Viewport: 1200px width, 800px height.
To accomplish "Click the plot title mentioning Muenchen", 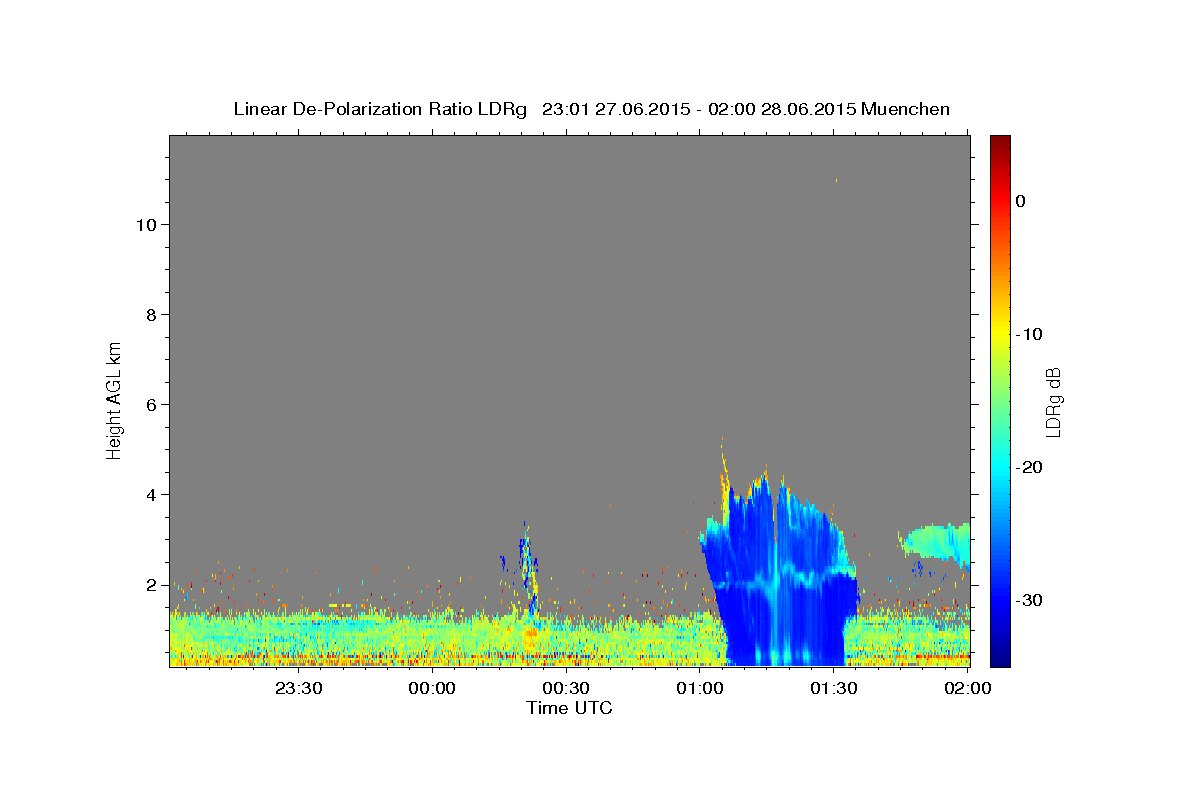I will point(591,109).
